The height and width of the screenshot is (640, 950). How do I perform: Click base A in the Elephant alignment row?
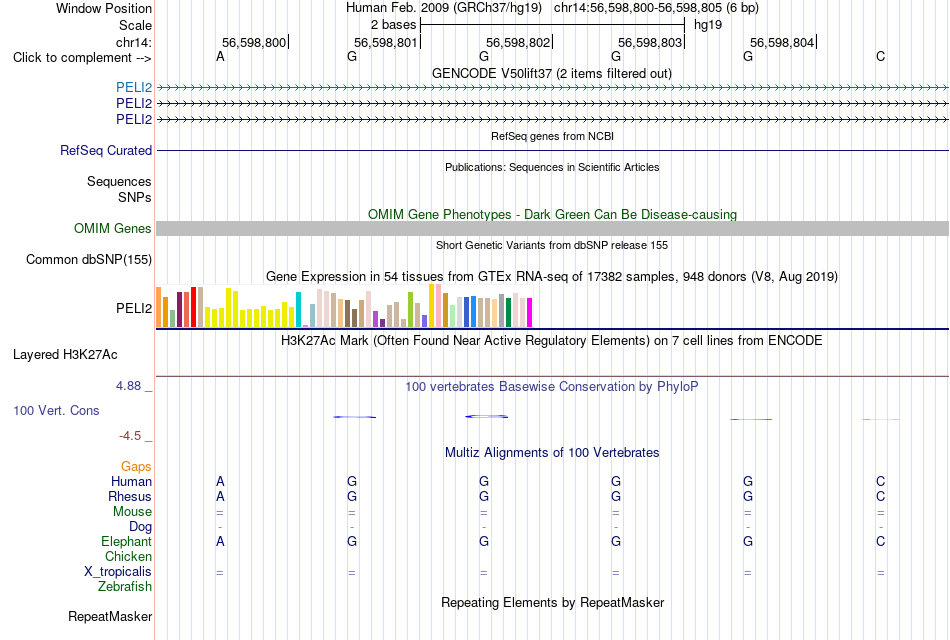coord(221,542)
